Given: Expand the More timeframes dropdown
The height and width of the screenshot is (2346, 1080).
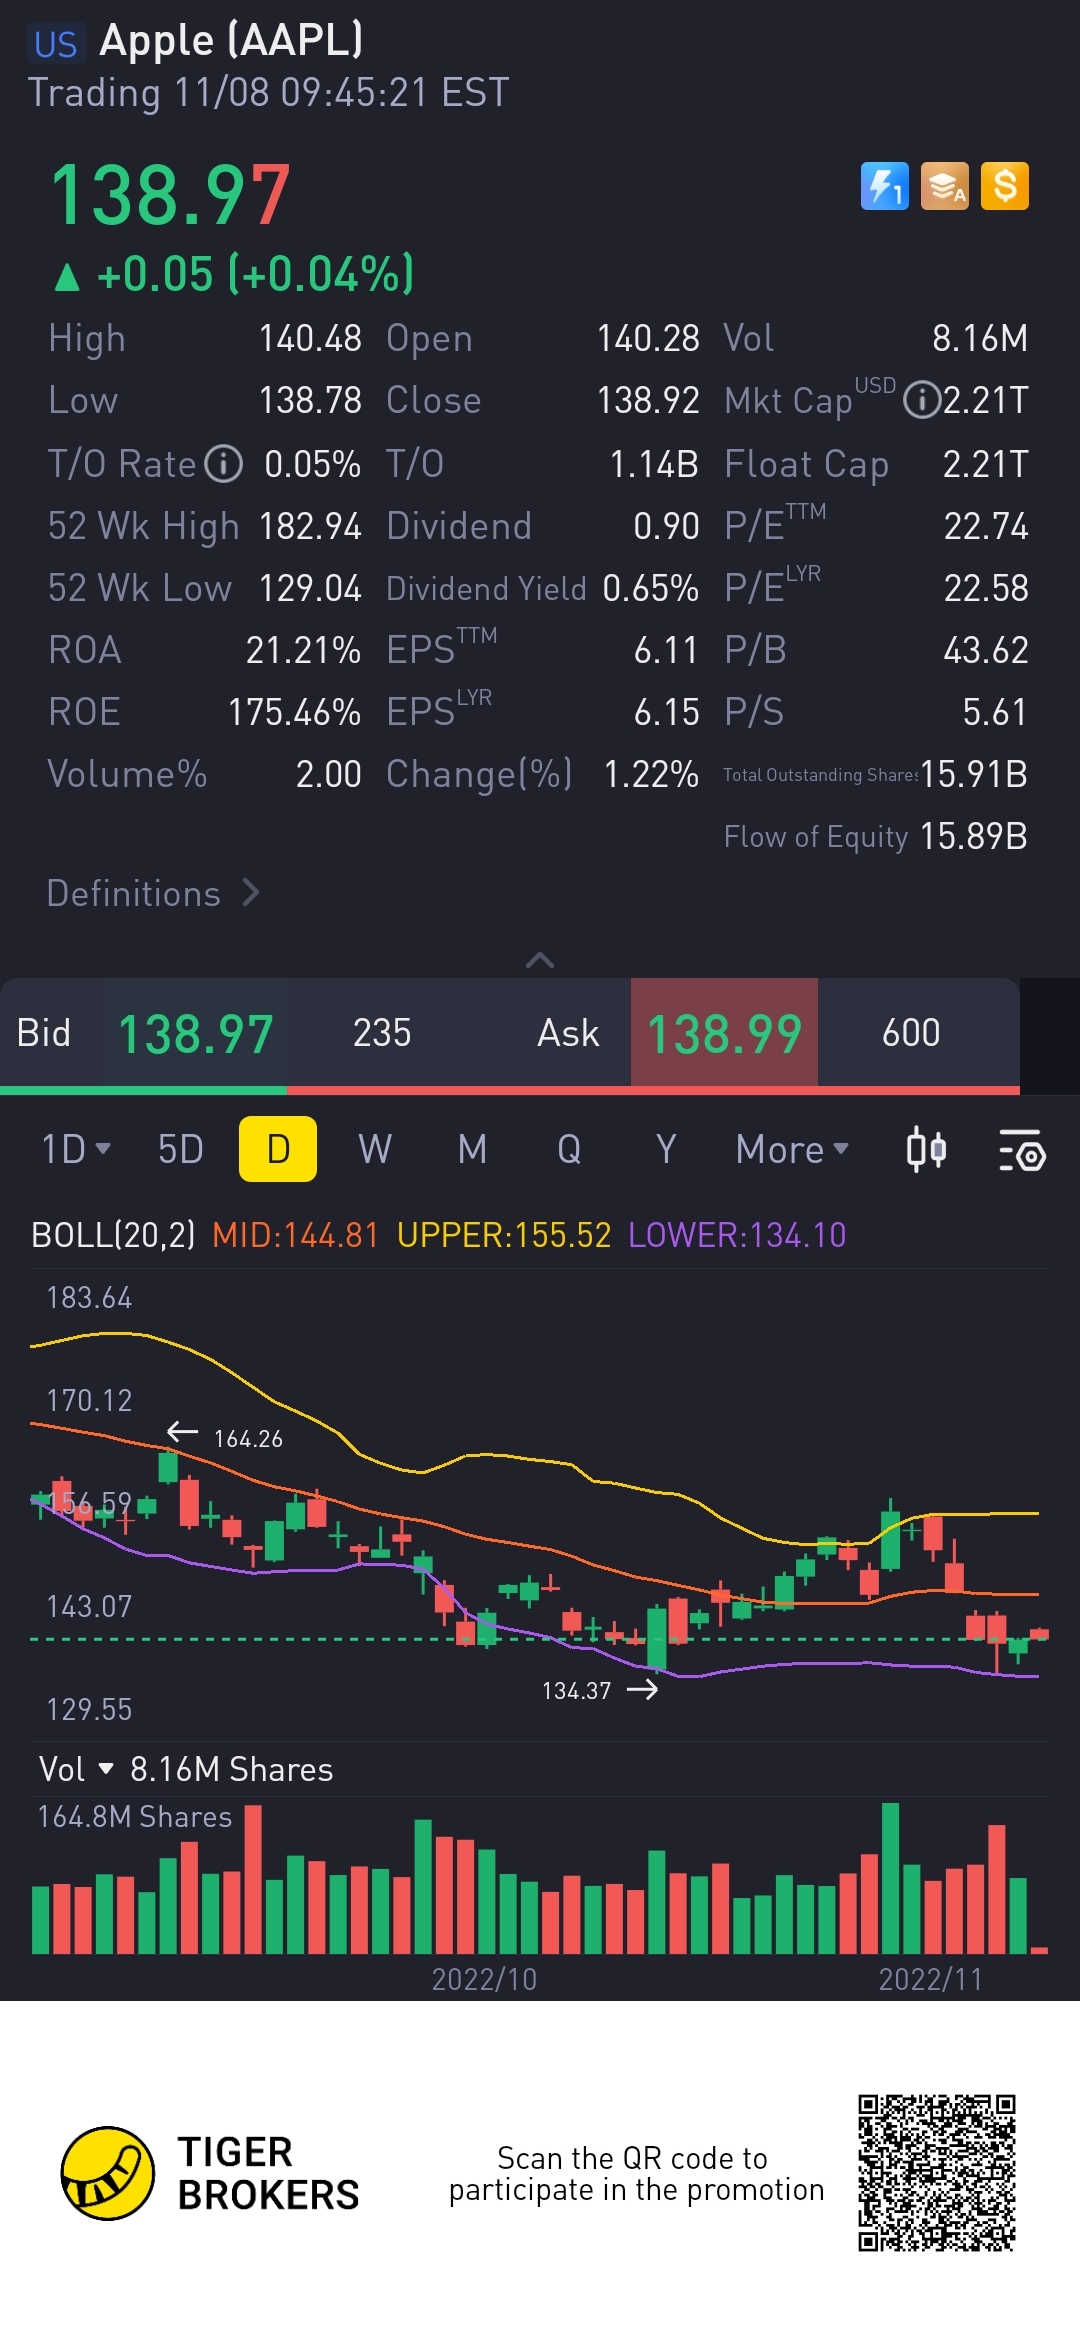Looking at the screenshot, I should tap(792, 1149).
